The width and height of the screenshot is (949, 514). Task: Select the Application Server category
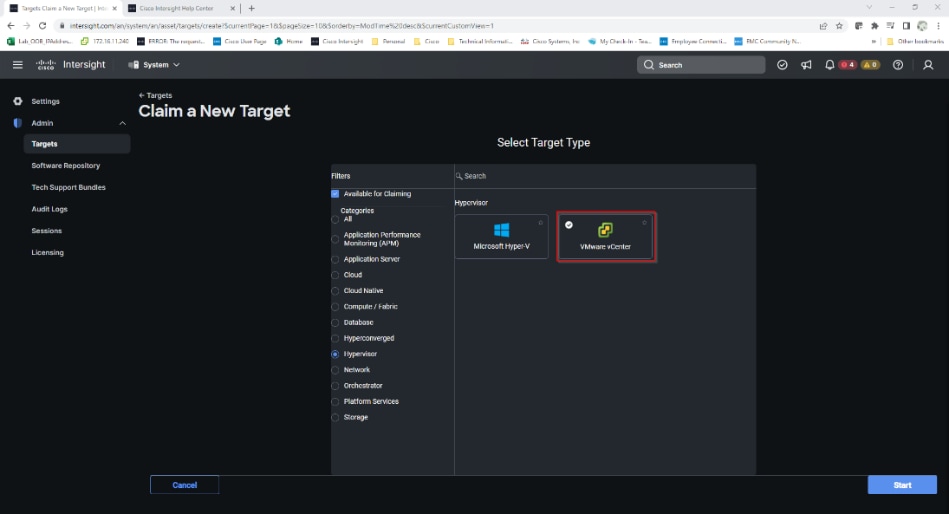tap(335, 259)
